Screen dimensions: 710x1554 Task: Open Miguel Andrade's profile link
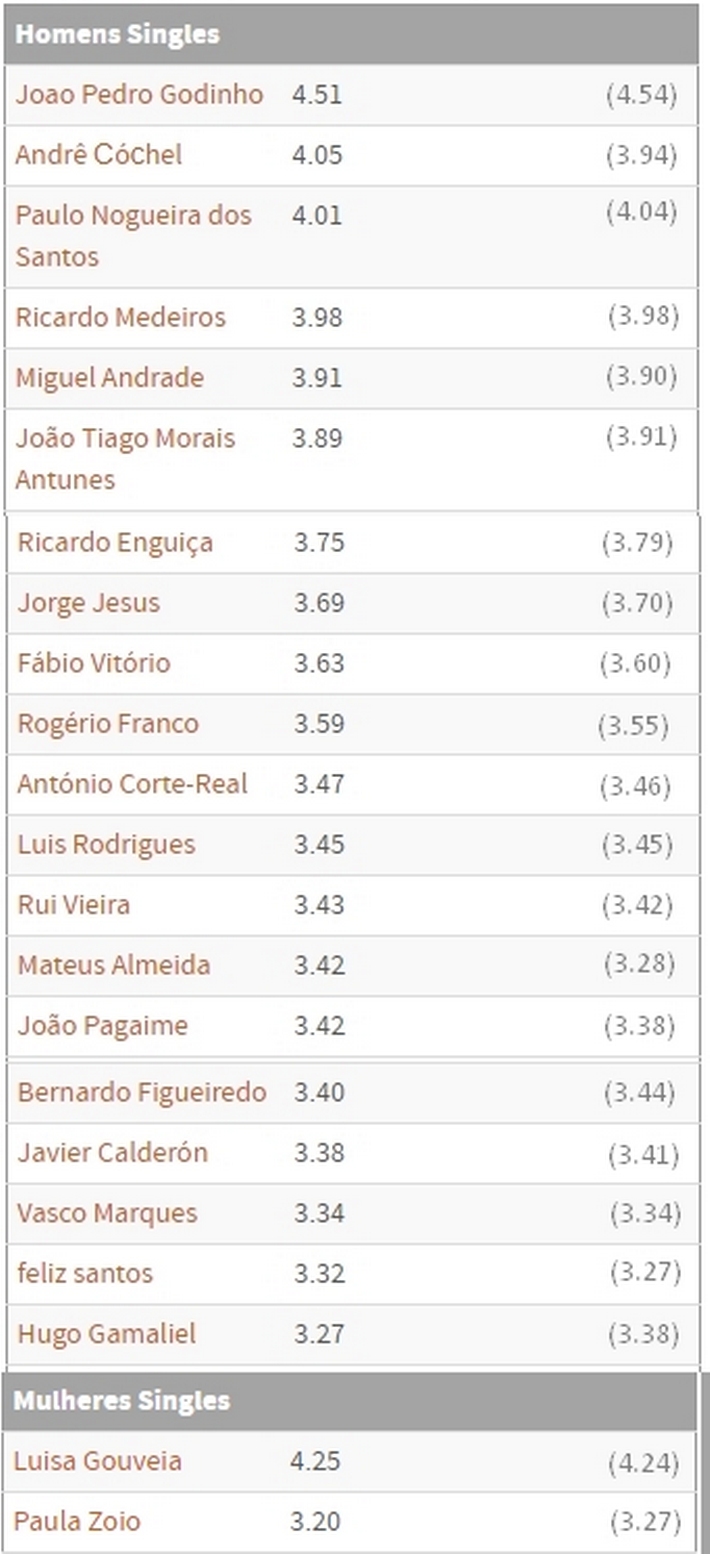(109, 378)
